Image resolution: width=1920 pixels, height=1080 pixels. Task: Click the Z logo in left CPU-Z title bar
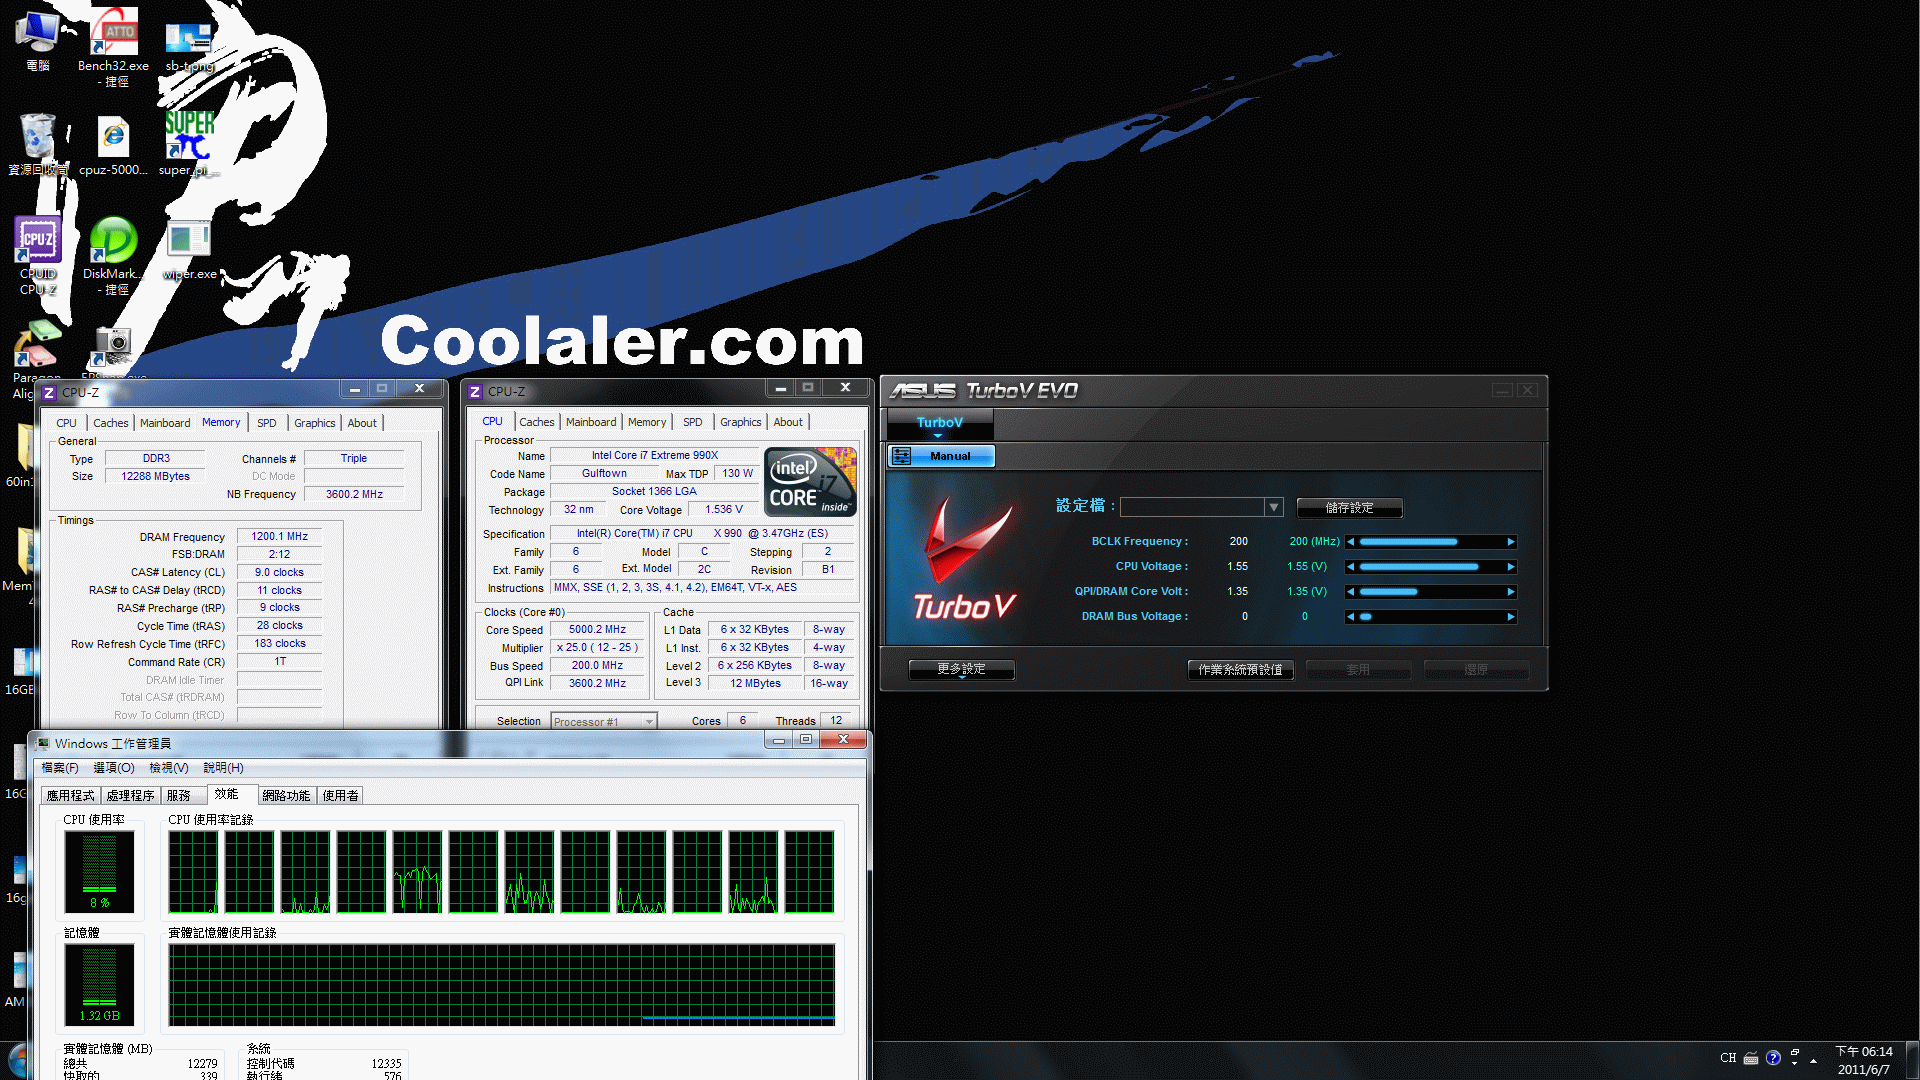click(49, 392)
